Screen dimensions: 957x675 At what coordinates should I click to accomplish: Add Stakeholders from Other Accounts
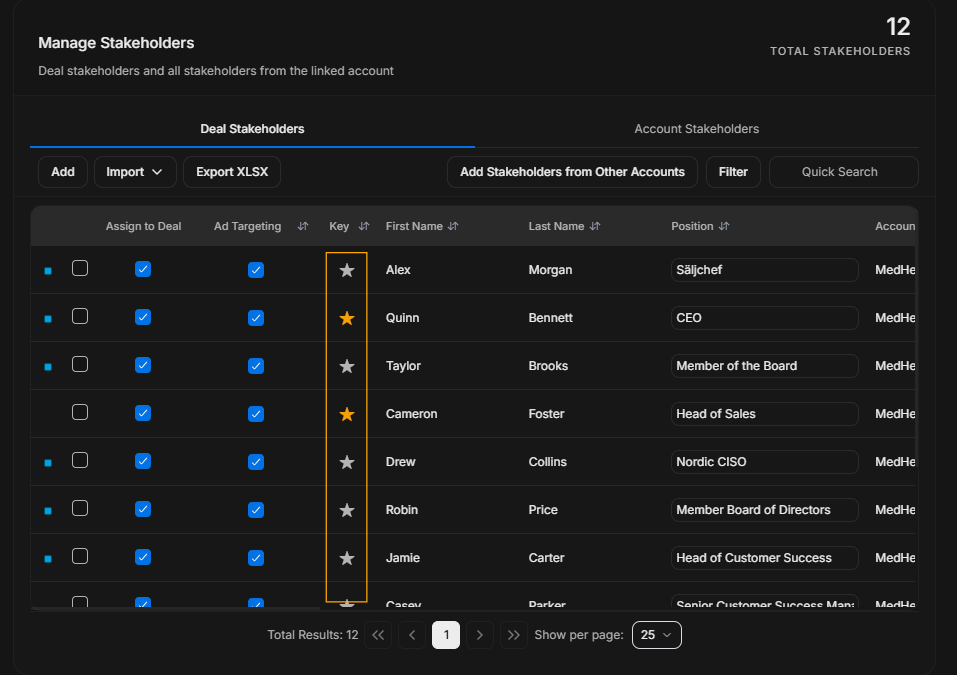click(x=572, y=172)
